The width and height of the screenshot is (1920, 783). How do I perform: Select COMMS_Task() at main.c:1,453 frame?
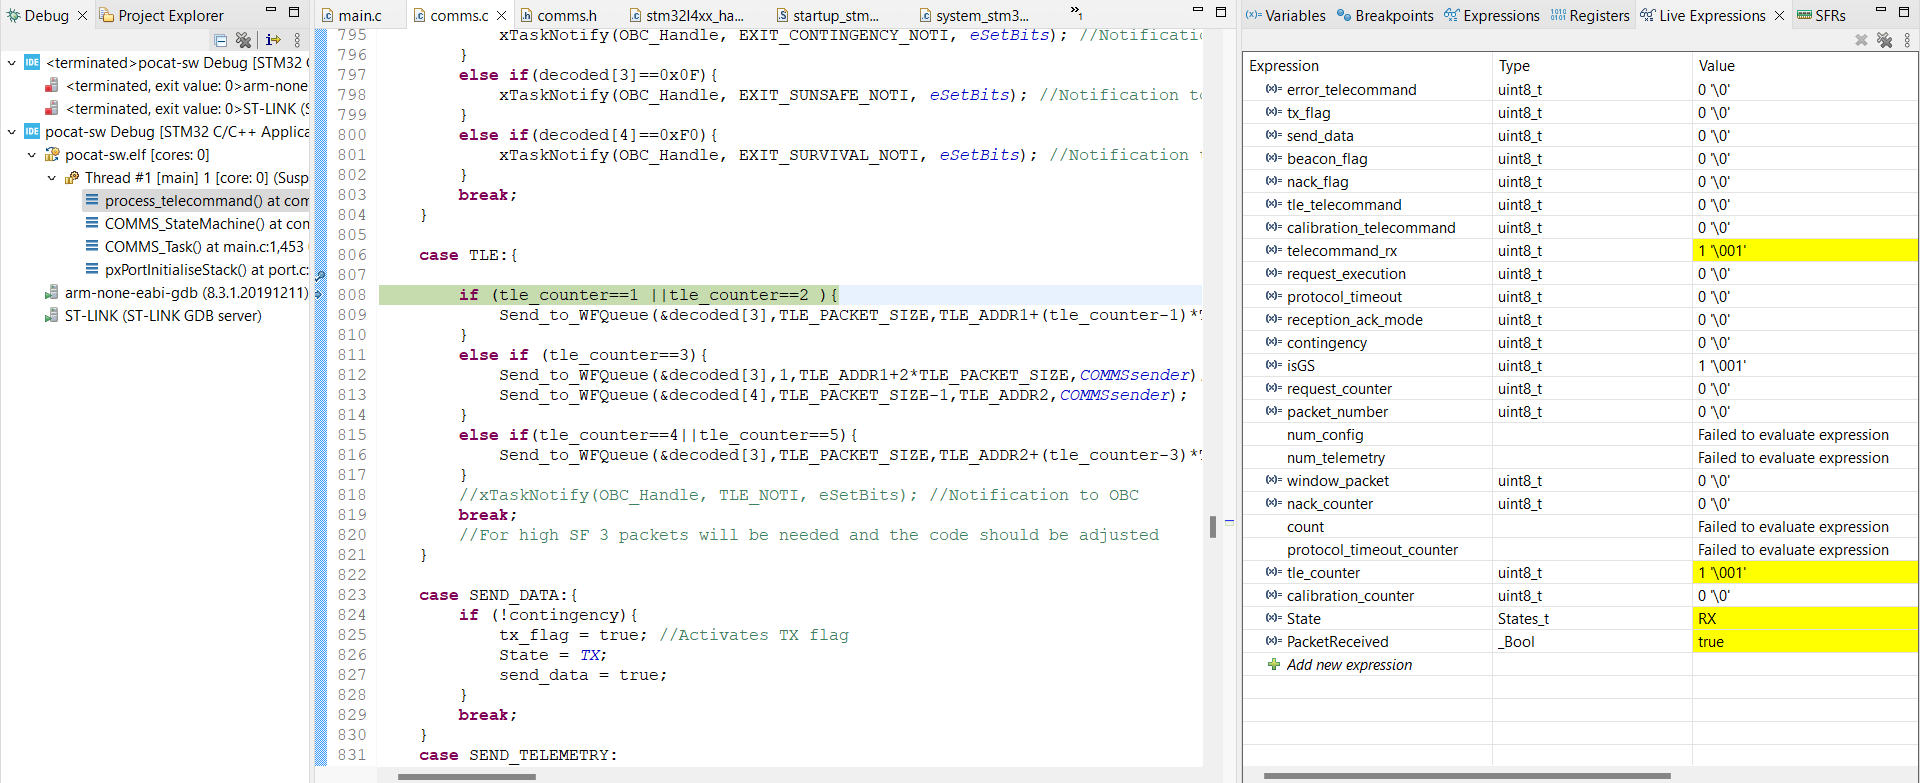[195, 246]
